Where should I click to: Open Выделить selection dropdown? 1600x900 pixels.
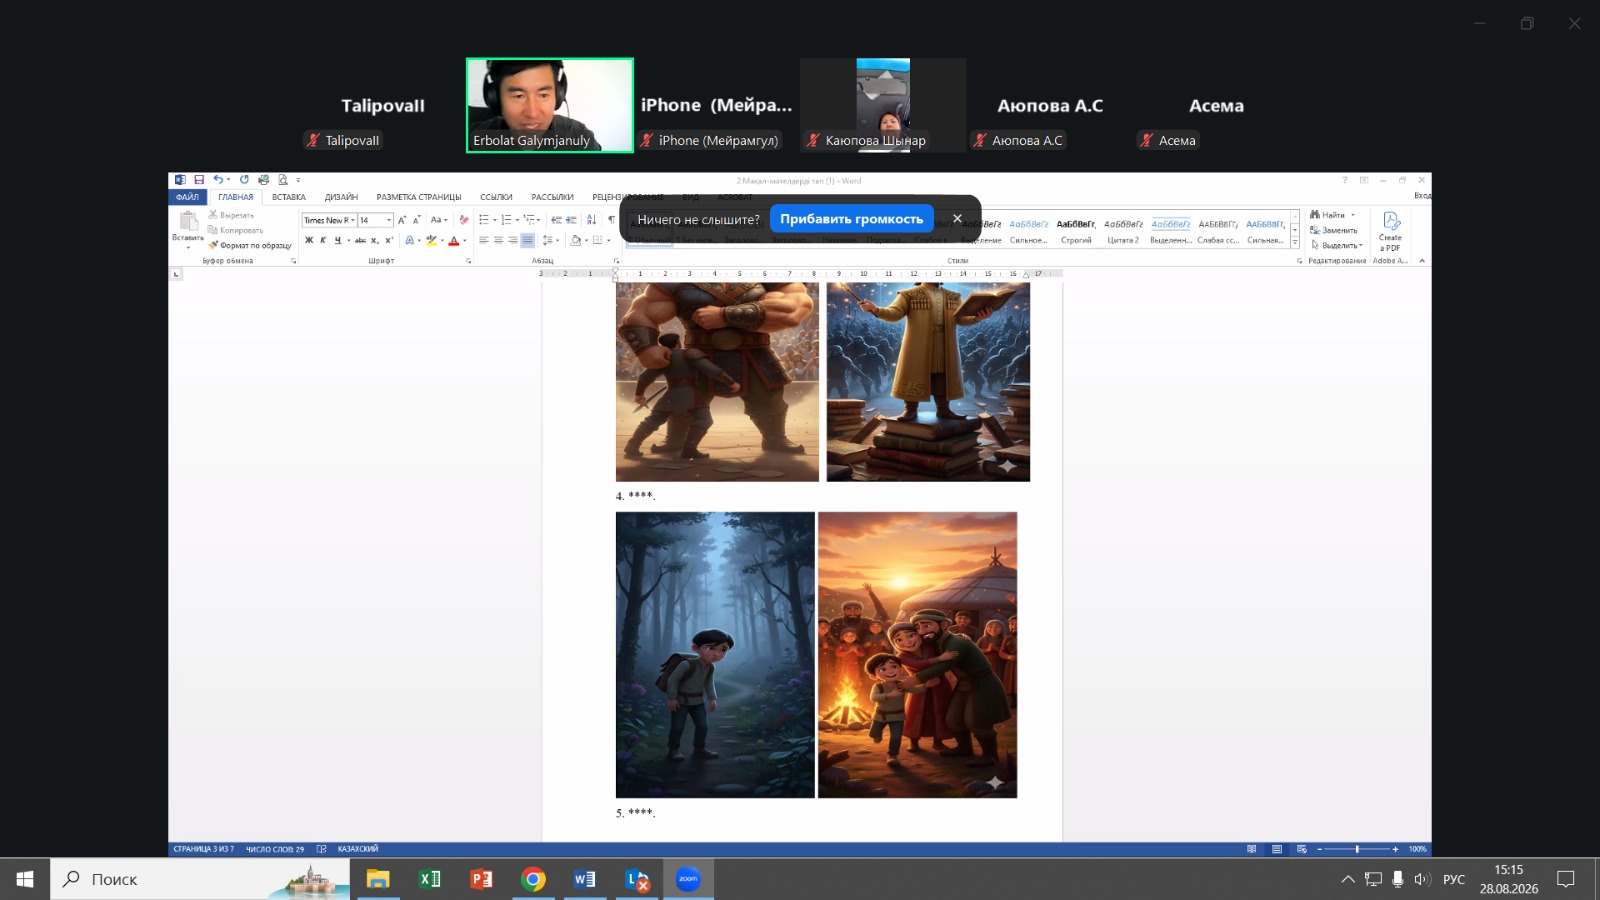click(1337, 245)
